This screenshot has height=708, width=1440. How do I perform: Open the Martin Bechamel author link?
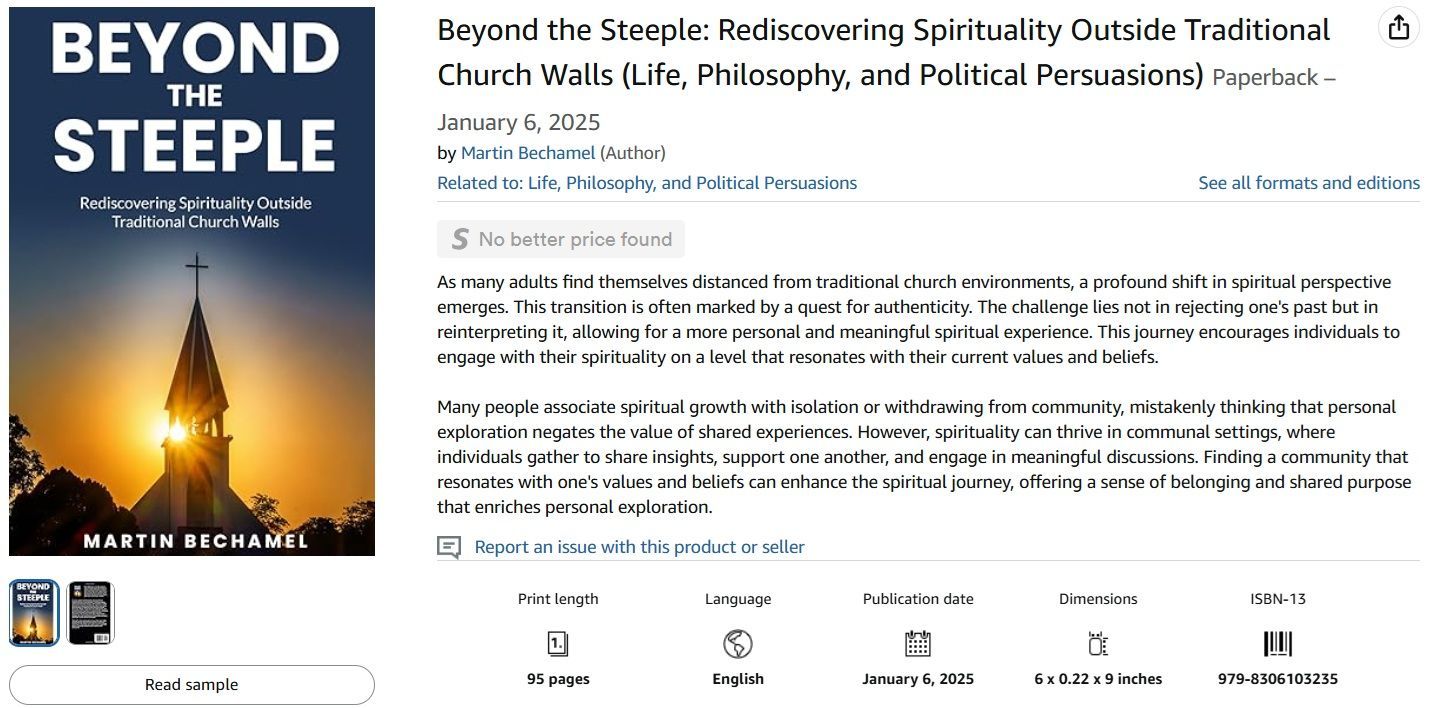click(x=528, y=153)
